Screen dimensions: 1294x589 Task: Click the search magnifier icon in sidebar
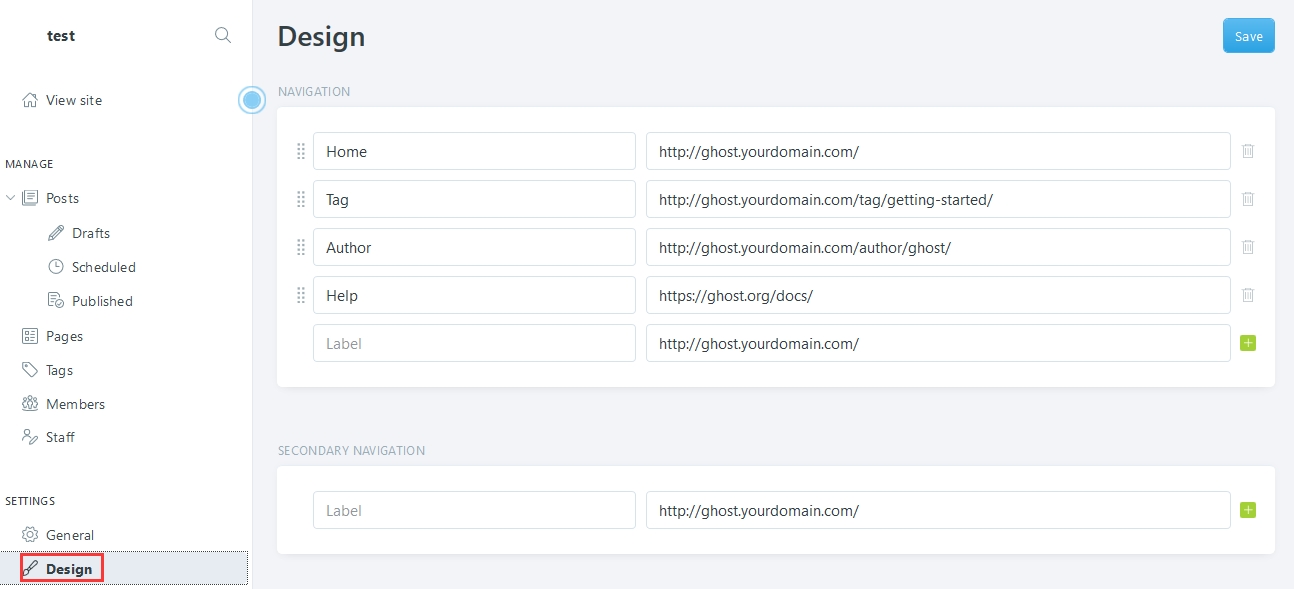[x=223, y=36]
